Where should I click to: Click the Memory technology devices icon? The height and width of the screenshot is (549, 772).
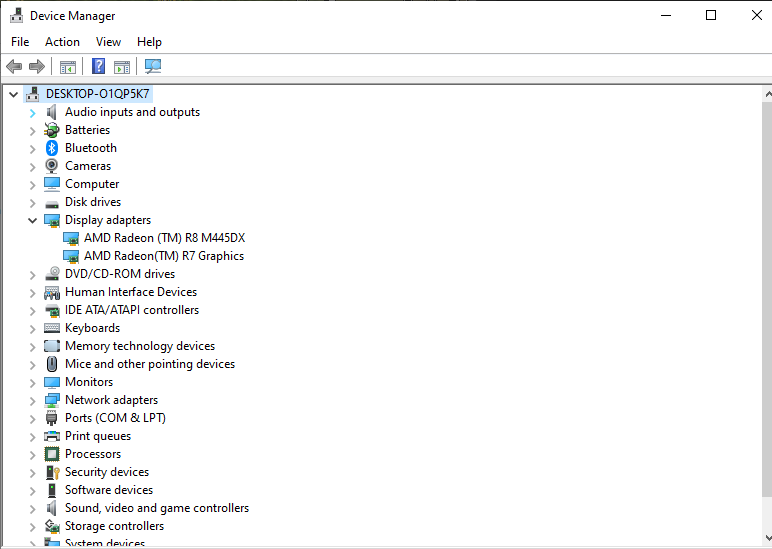click(52, 346)
